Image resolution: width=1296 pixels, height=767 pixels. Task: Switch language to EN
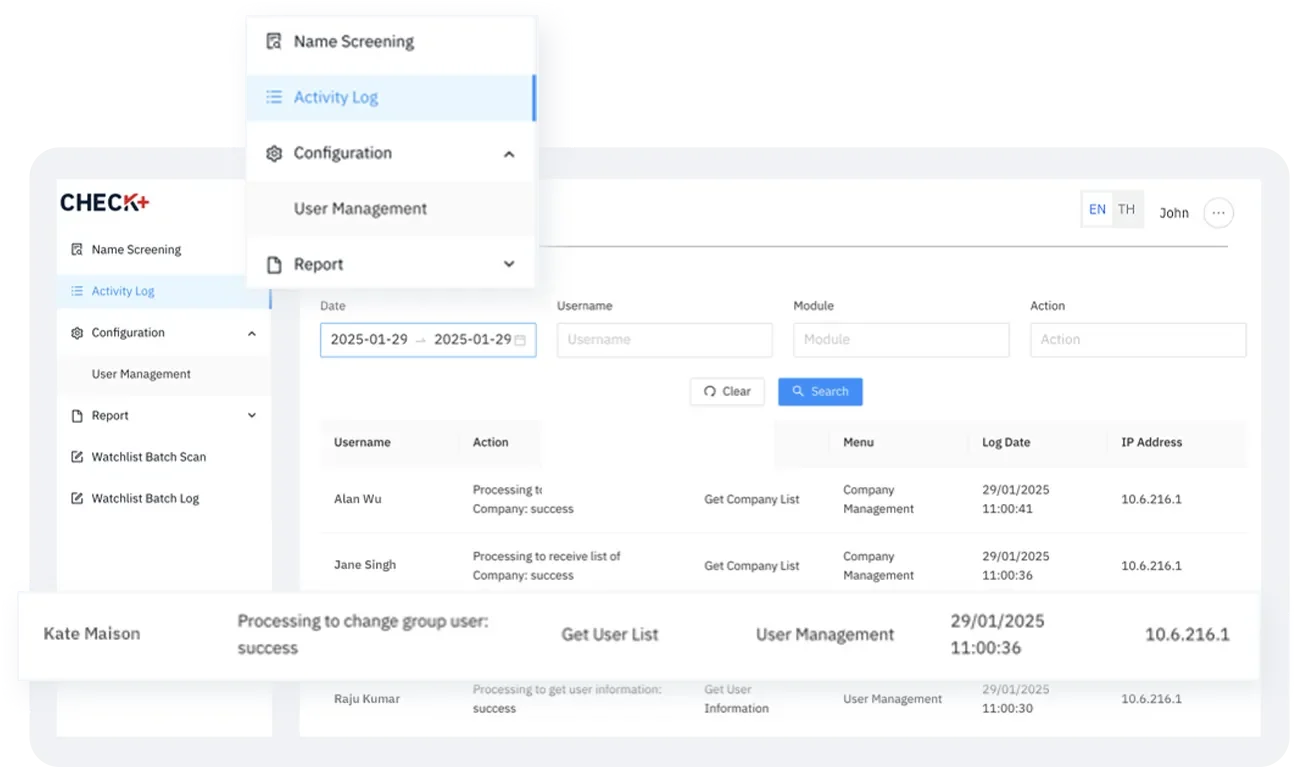(1097, 210)
